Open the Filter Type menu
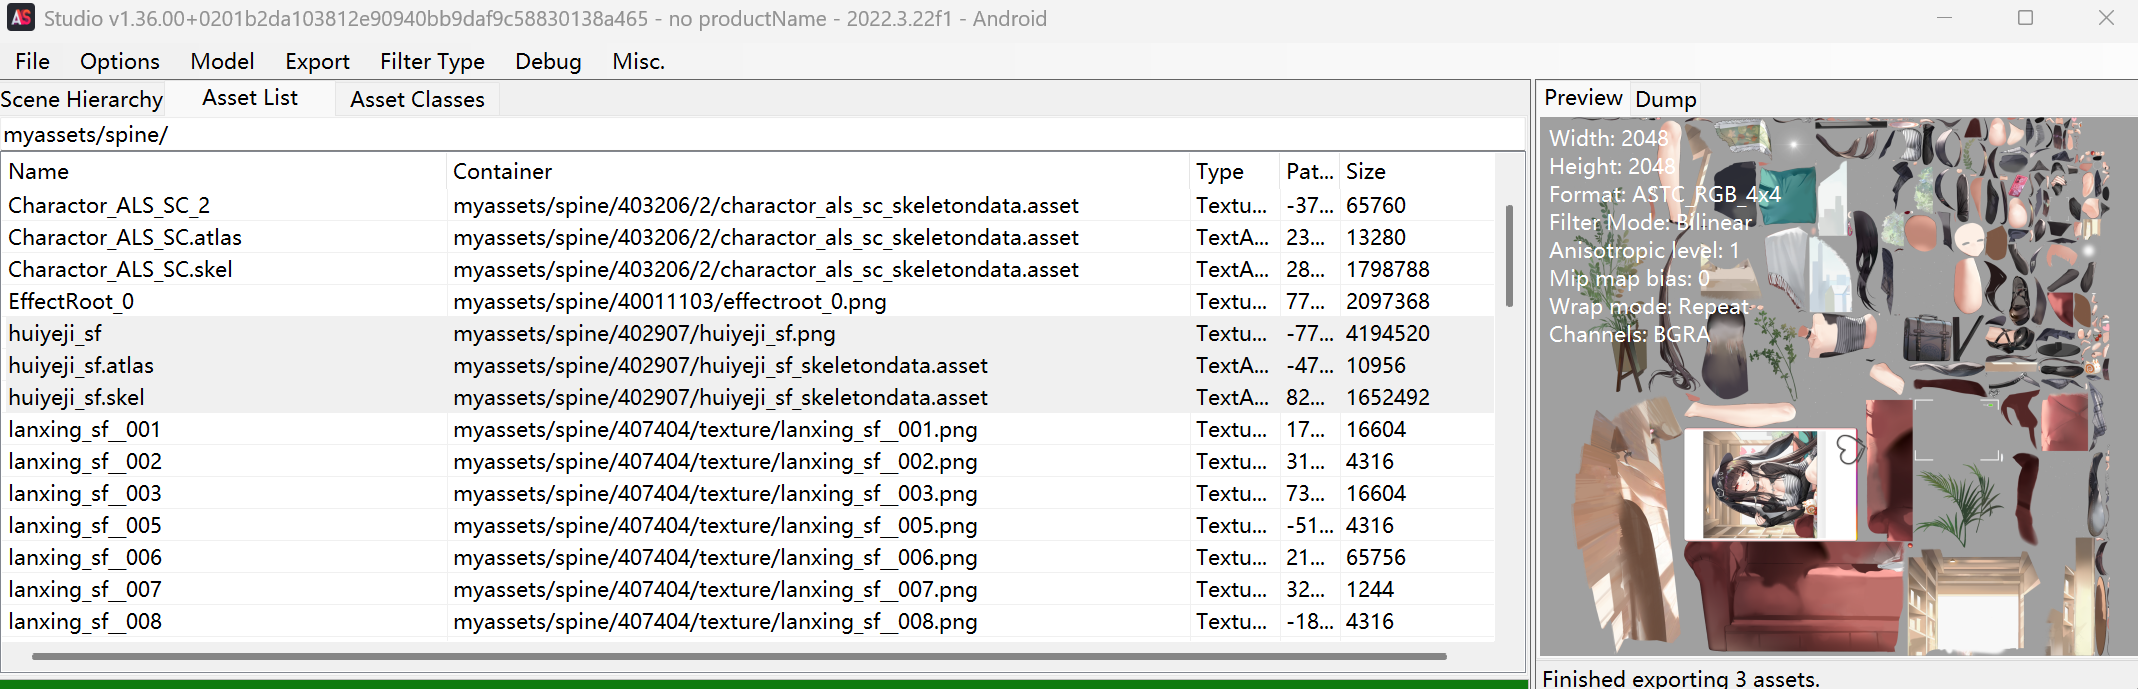Image resolution: width=2138 pixels, height=689 pixels. click(432, 62)
